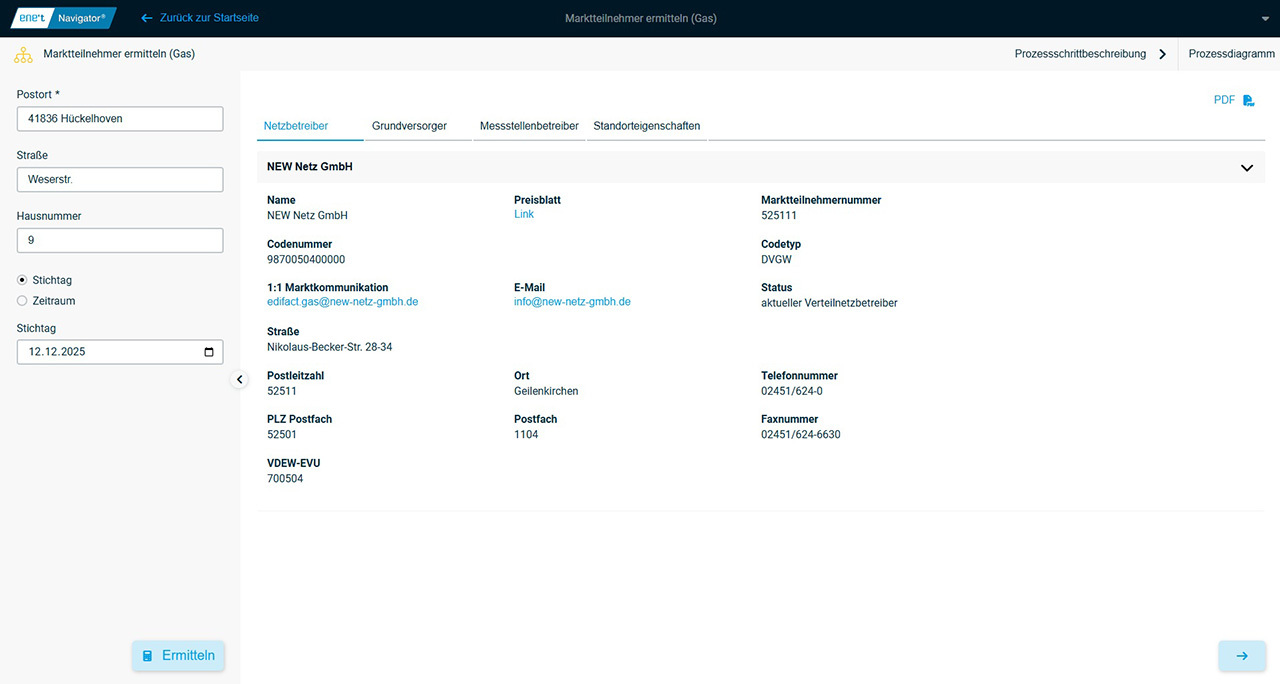Image resolution: width=1280 pixels, height=684 pixels.
Task: Click into the Hausnummer input field
Action: point(120,240)
